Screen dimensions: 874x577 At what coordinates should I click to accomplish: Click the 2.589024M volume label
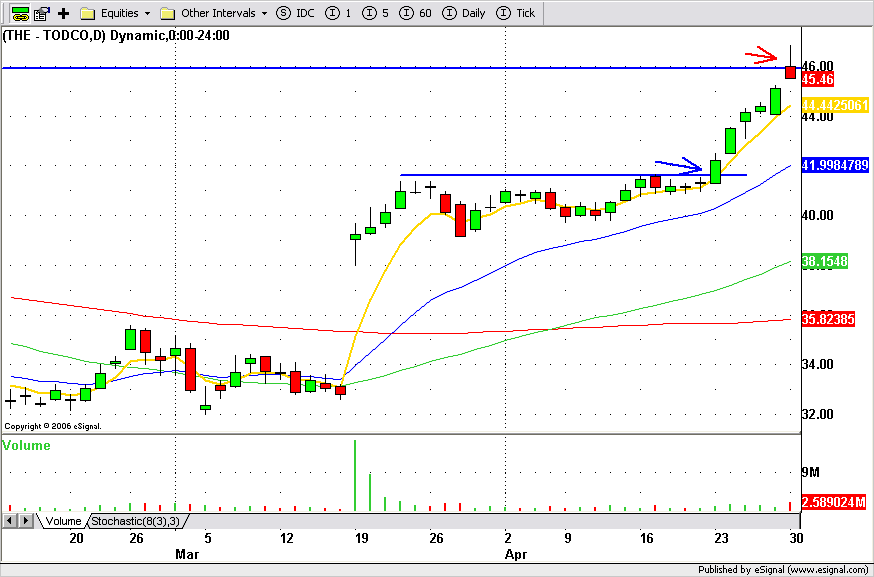(833, 502)
